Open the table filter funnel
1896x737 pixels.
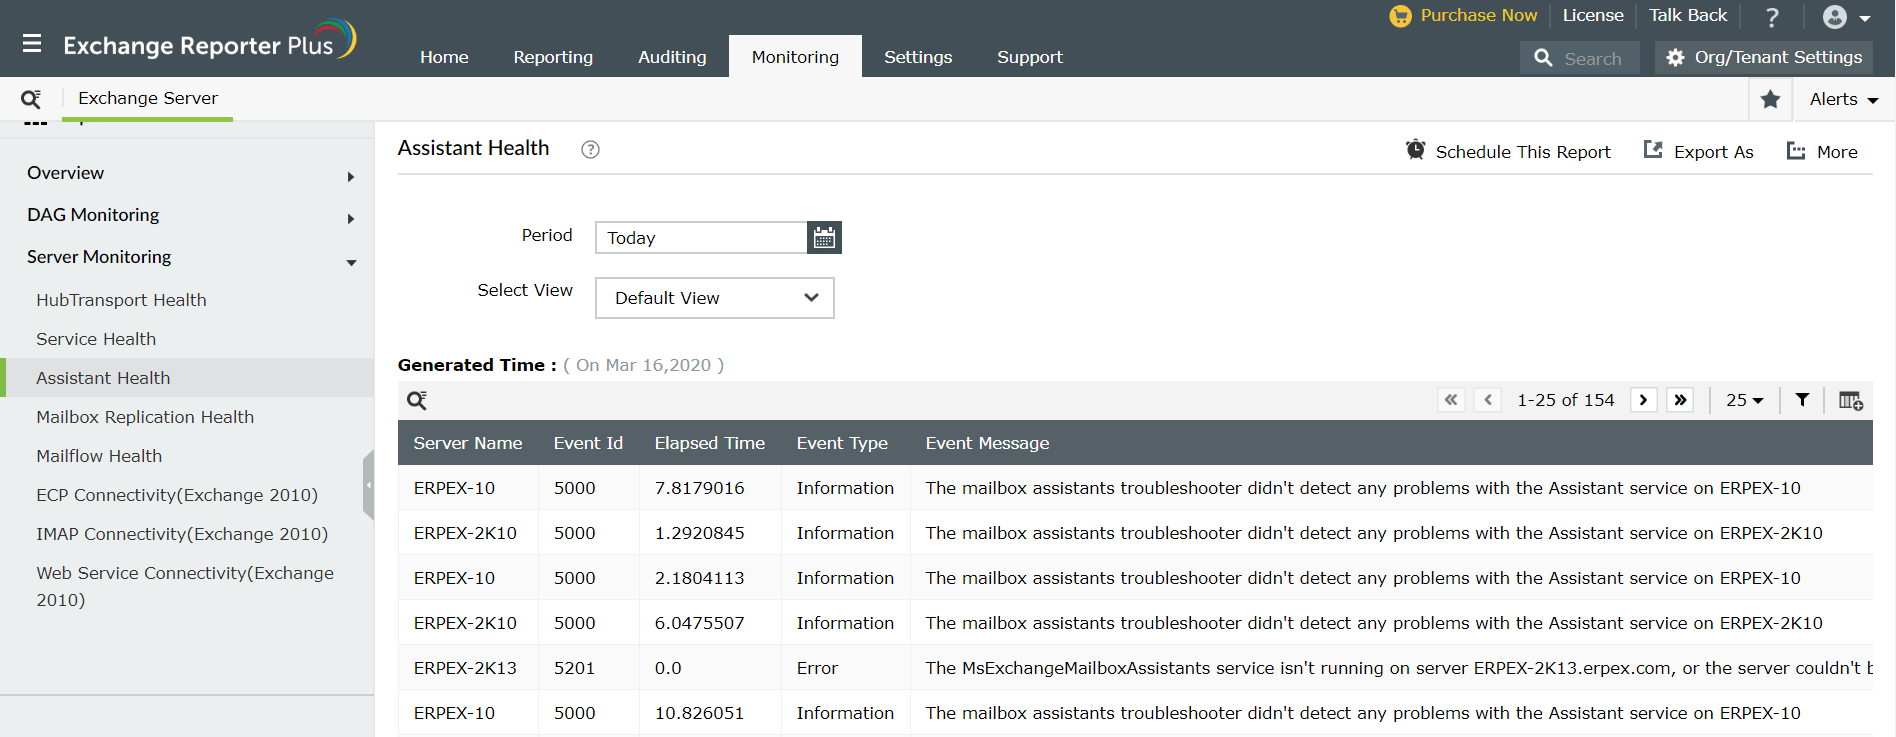pos(1802,400)
